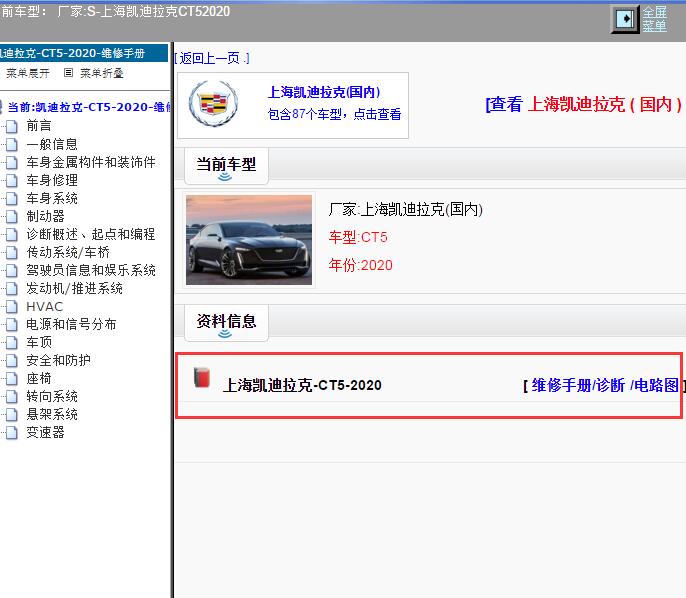Click the page icon beside 悬架系统
686x598 pixels.
tap(12, 415)
